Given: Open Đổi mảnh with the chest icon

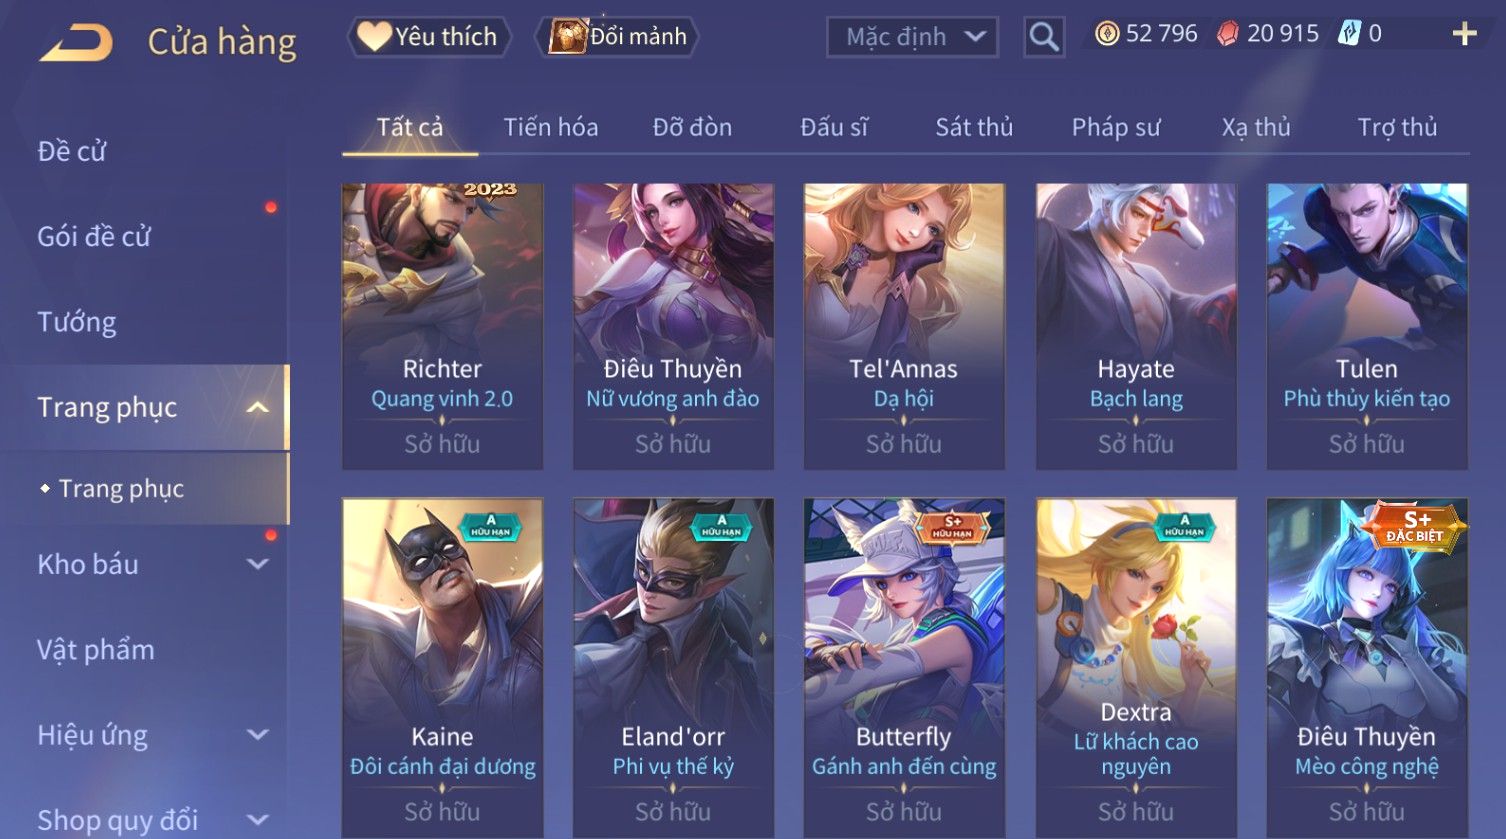Looking at the screenshot, I should click(616, 37).
